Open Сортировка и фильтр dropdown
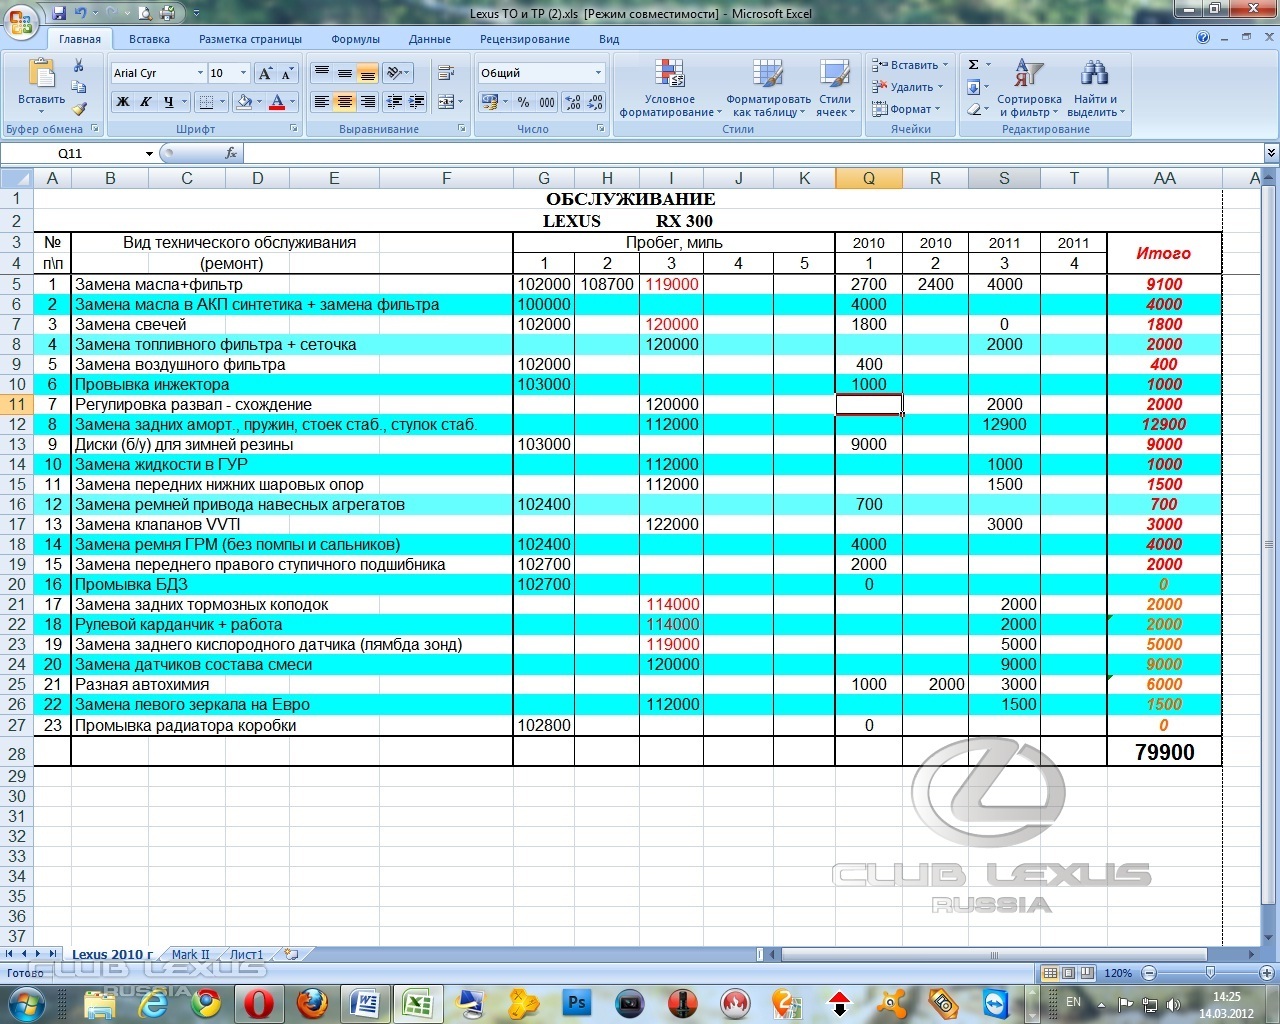 (x=1029, y=89)
